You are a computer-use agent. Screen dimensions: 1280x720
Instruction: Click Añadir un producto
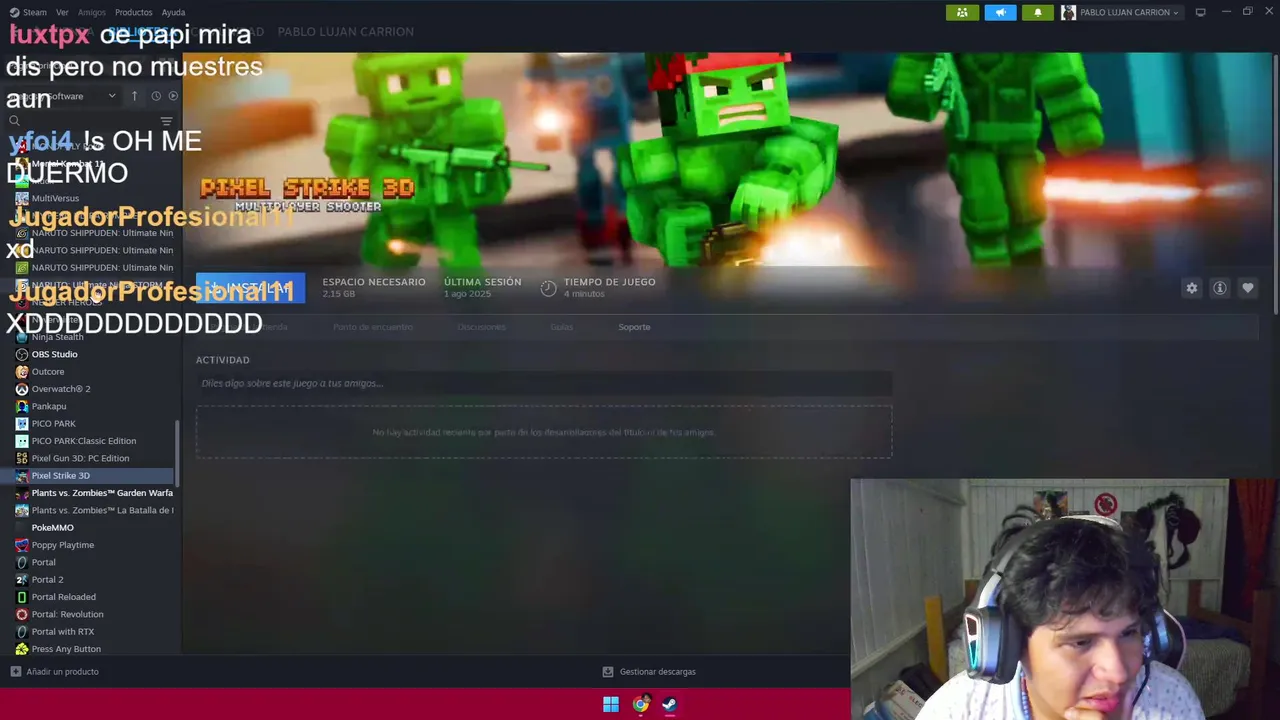point(62,672)
